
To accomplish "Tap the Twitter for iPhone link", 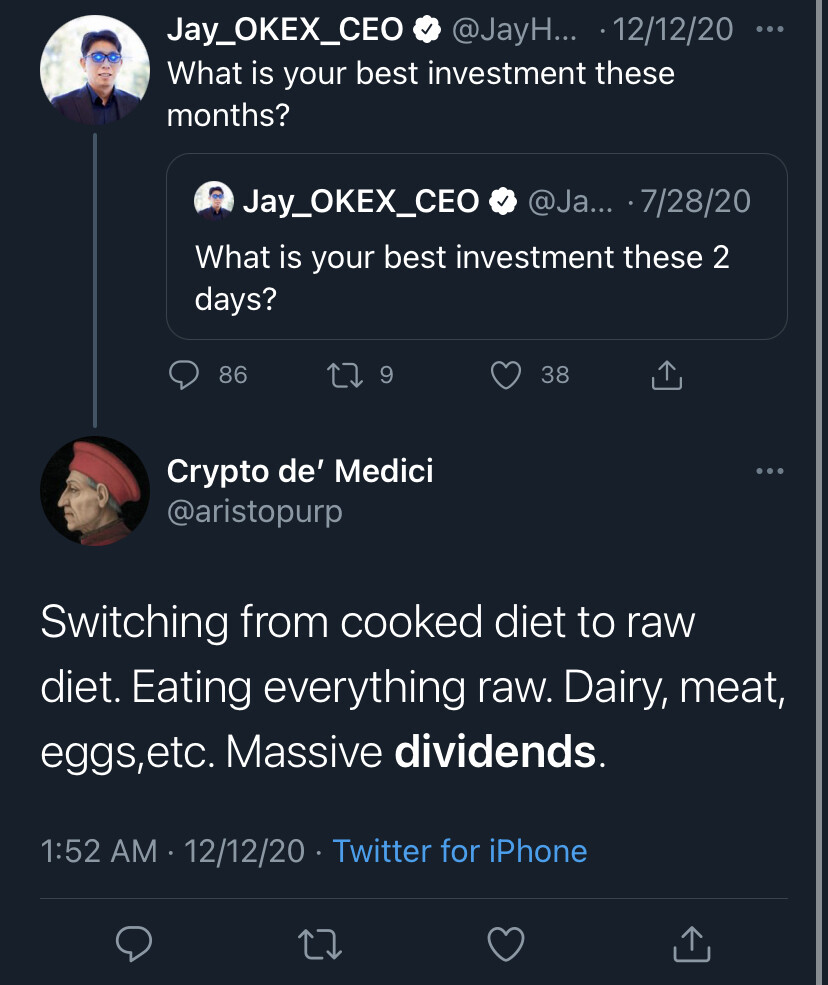I will click(459, 851).
